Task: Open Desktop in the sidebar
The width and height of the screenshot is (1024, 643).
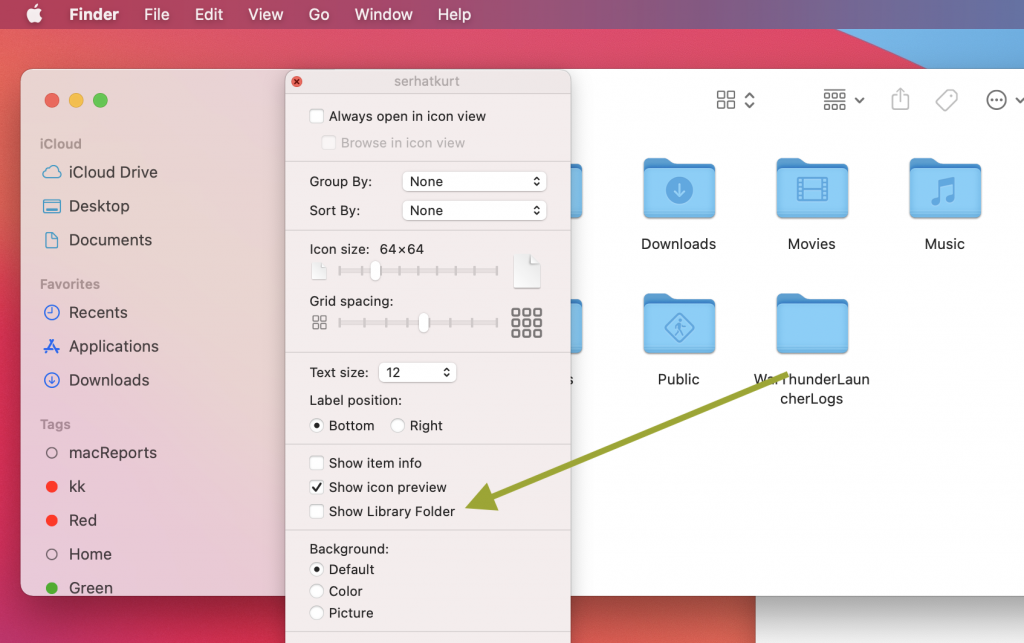Action: (x=86, y=206)
